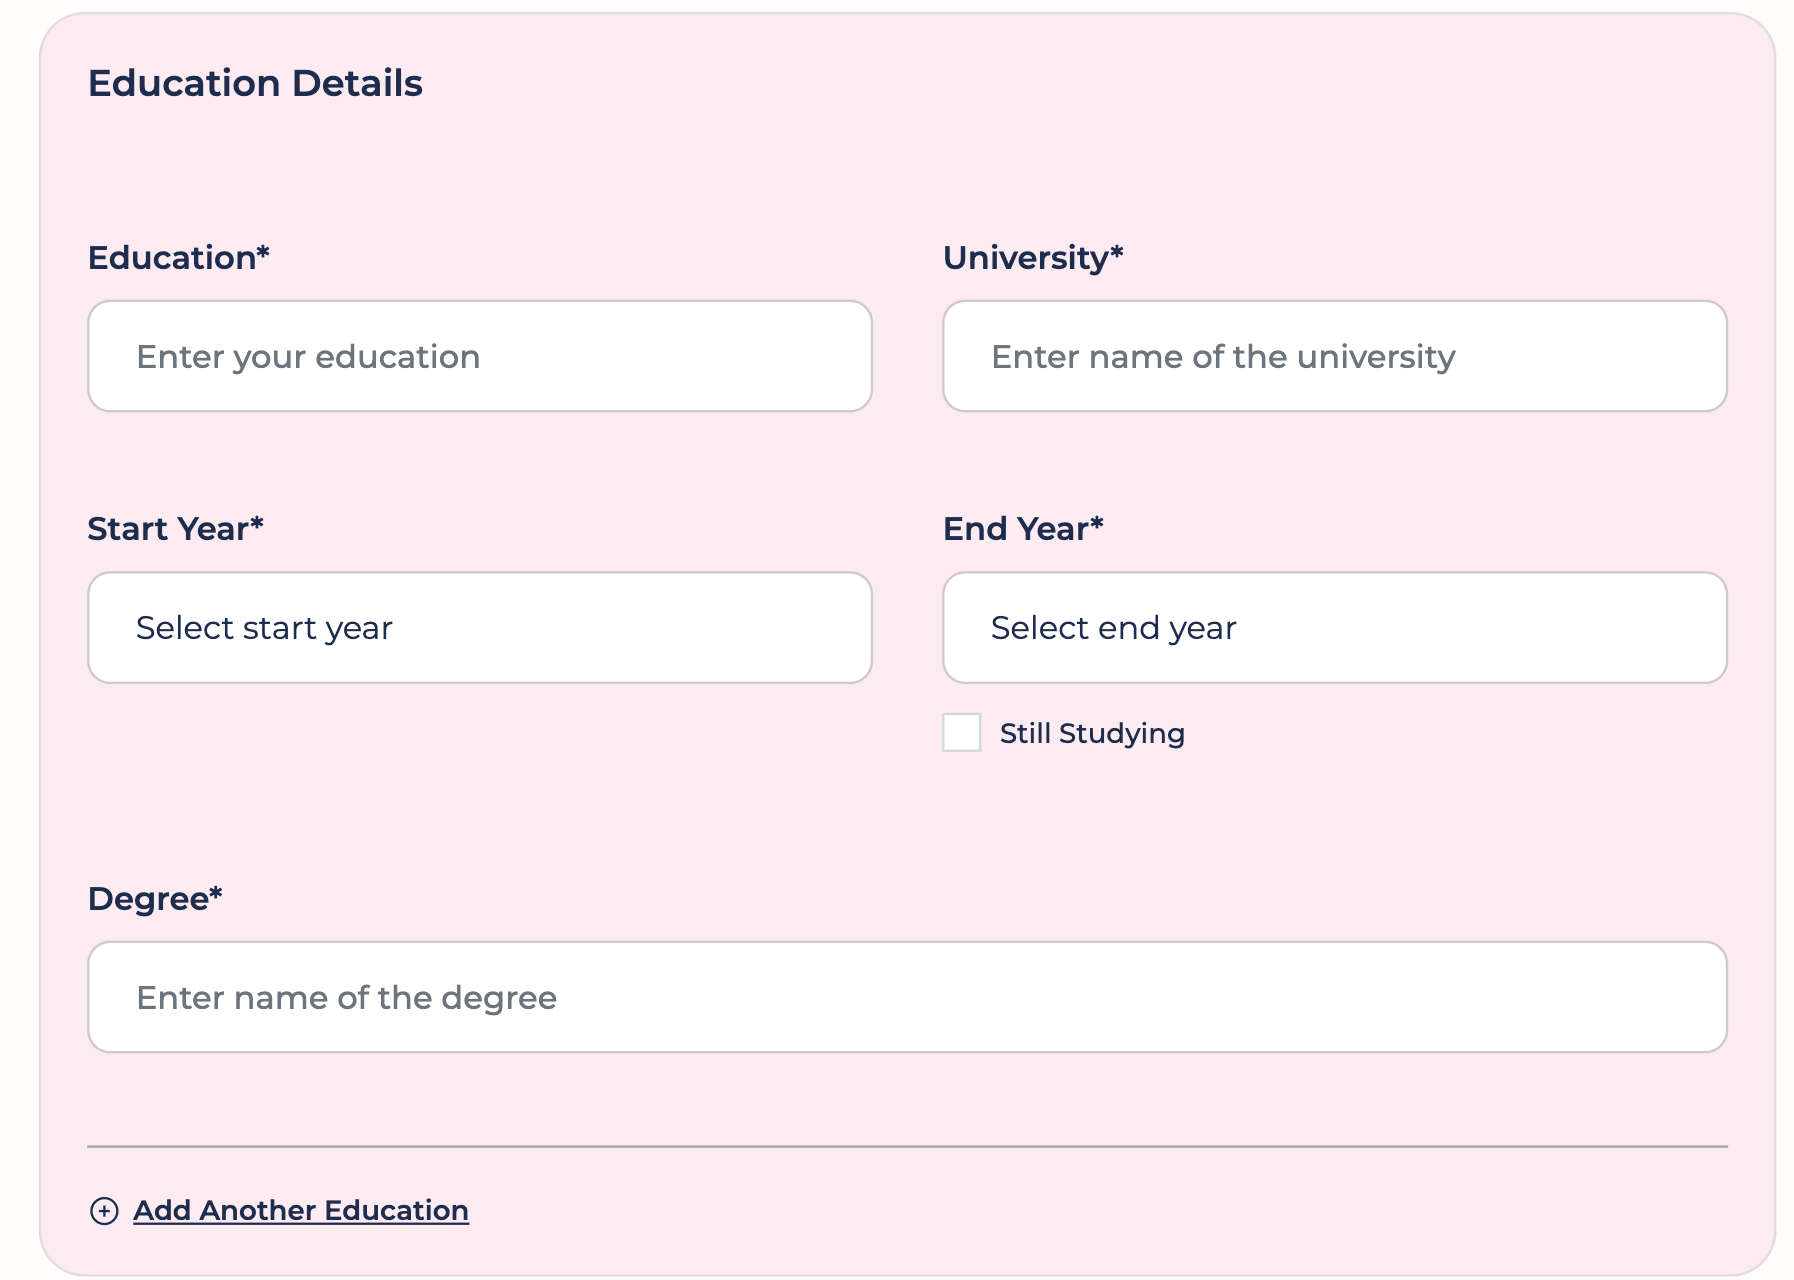Open the Select start year dropdown

pos(480,628)
